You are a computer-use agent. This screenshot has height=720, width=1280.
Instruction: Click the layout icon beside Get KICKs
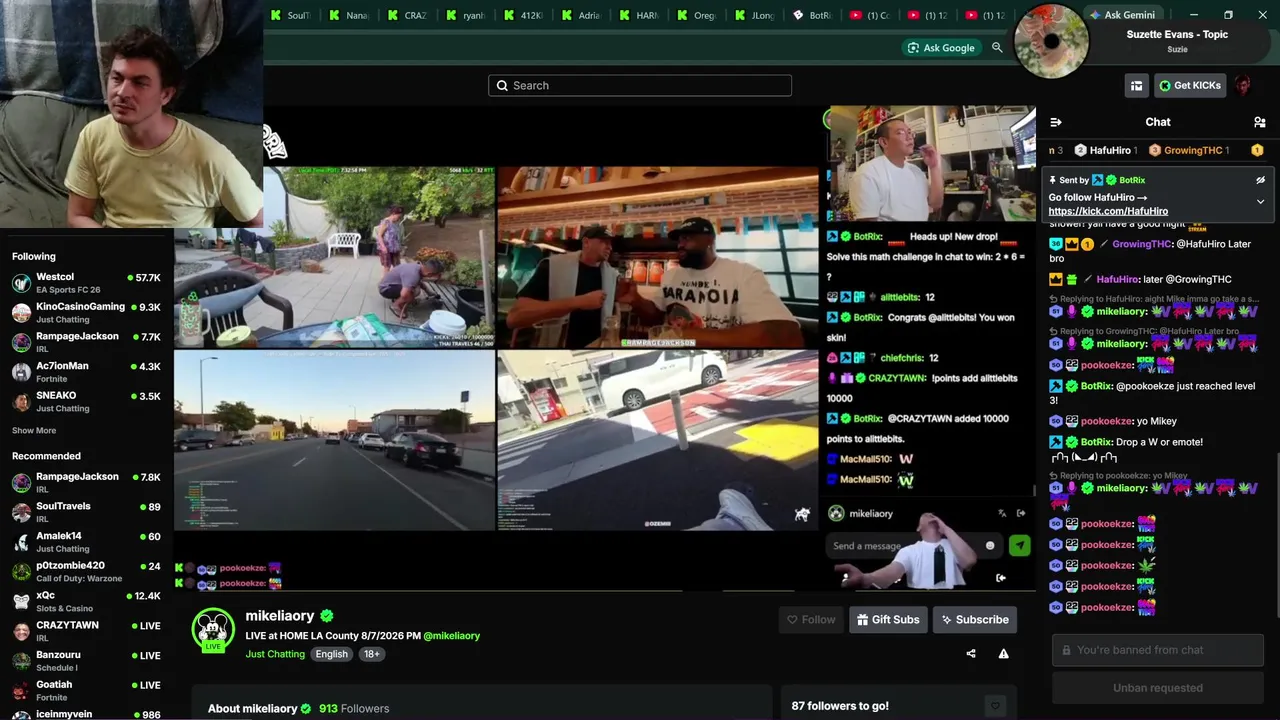pos(1136,86)
